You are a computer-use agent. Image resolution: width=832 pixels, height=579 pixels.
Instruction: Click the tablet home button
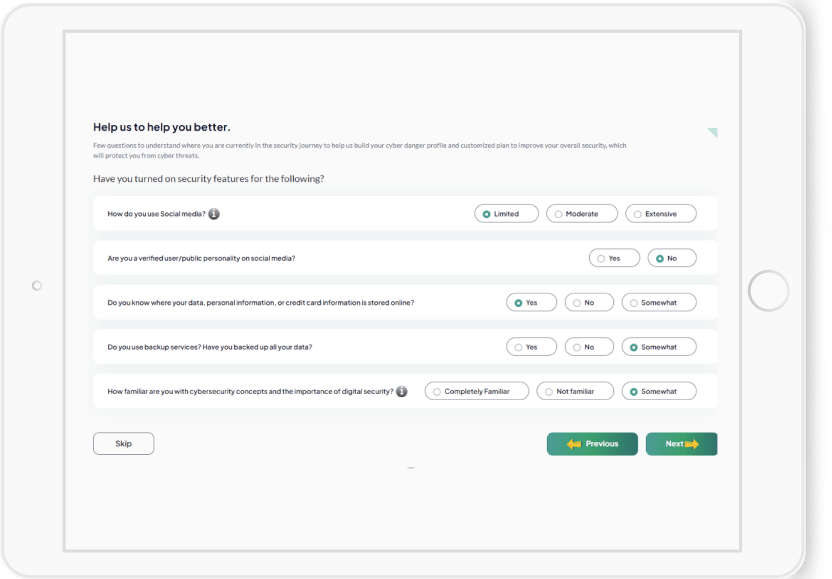(x=769, y=290)
